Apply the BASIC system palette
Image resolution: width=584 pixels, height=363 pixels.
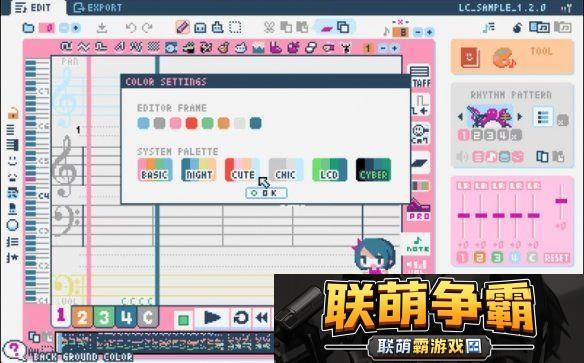[155, 170]
